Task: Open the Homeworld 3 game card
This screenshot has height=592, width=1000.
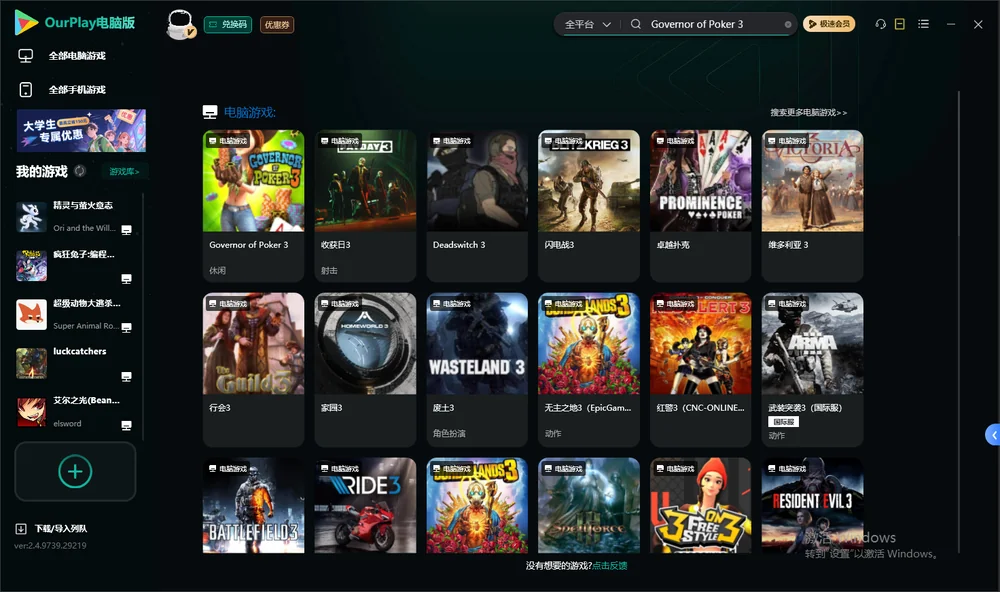Action: coord(365,369)
